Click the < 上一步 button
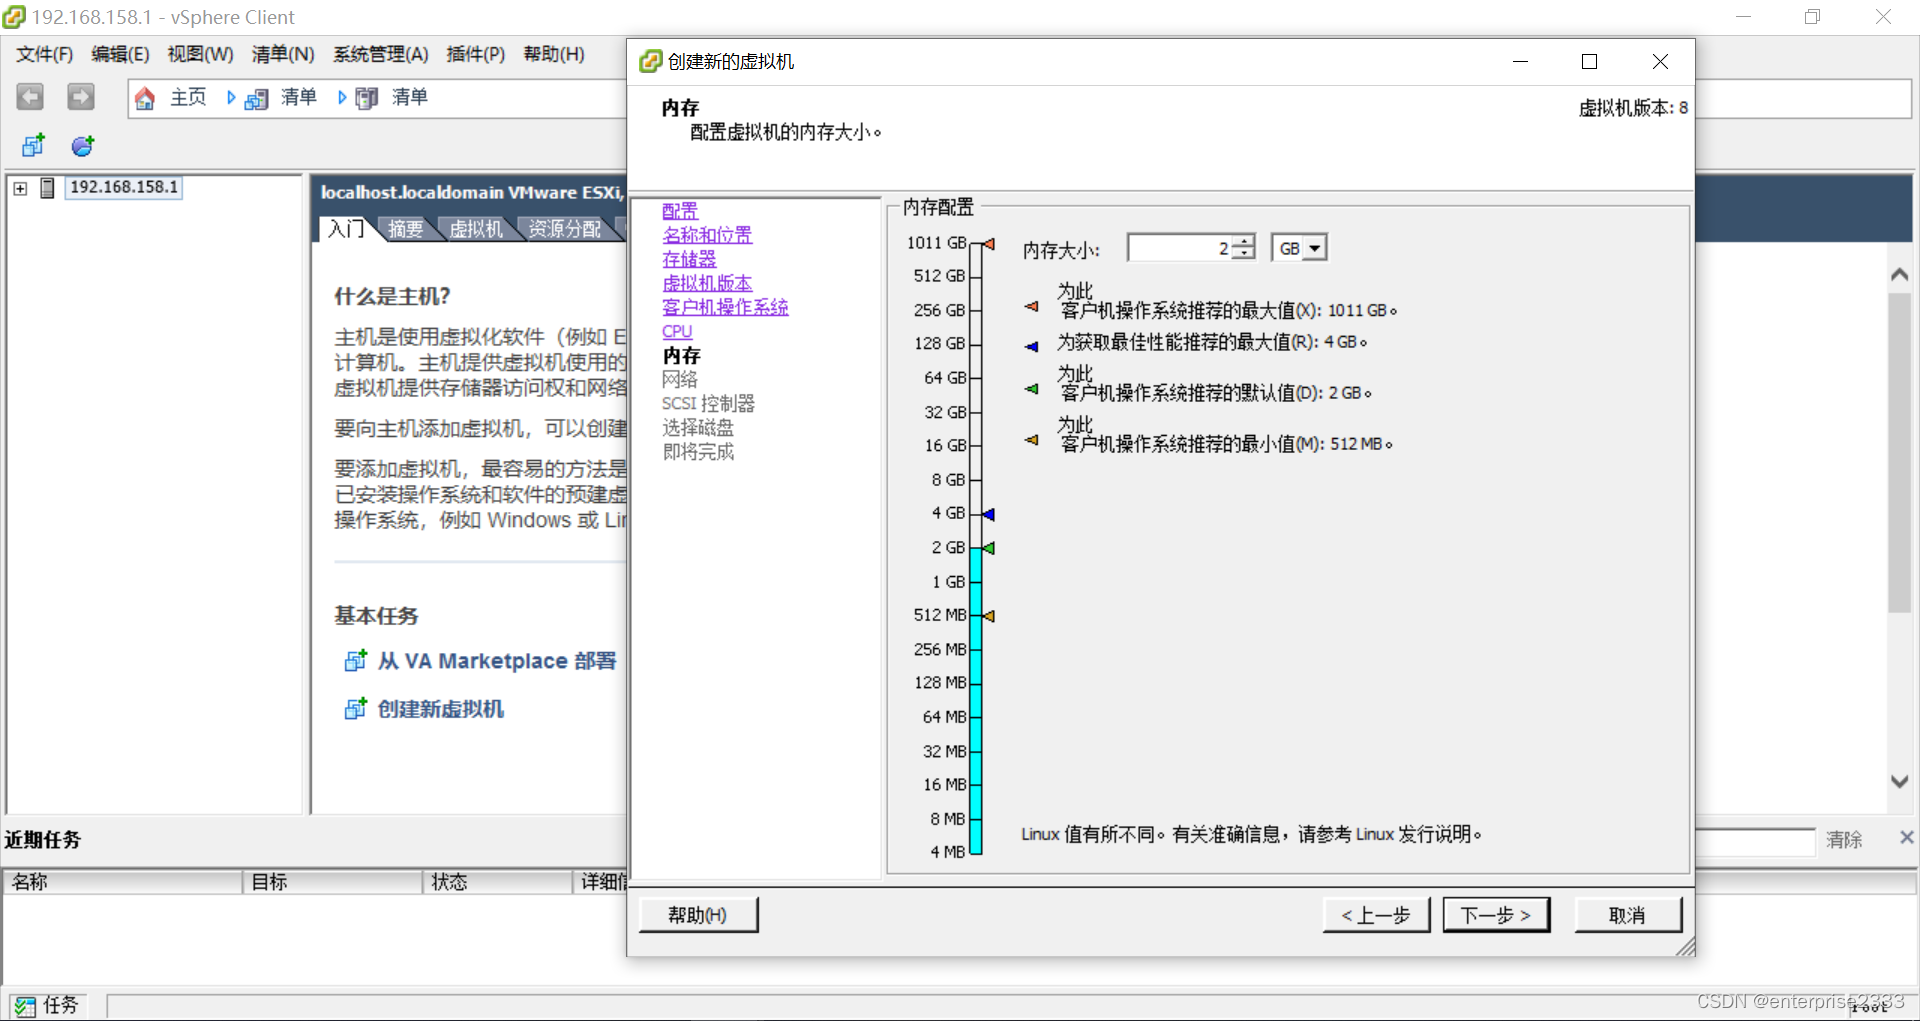1920x1021 pixels. click(x=1376, y=915)
